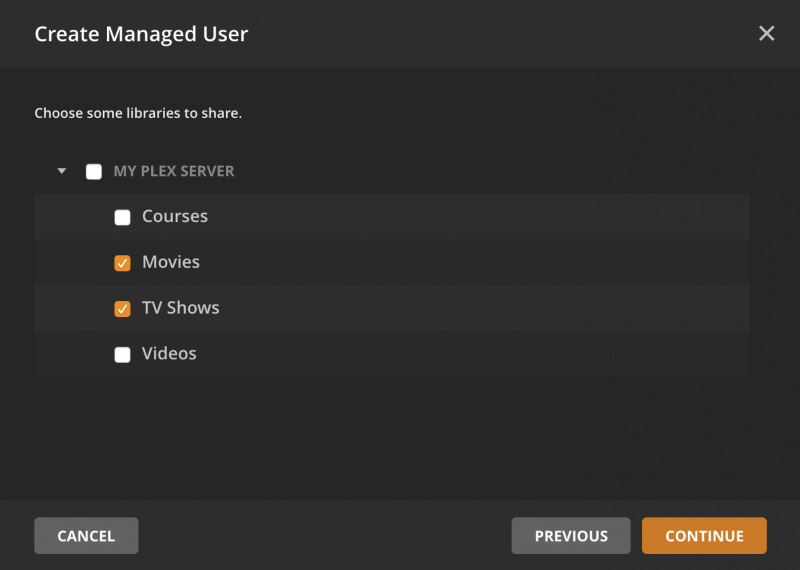Close the Create Managed User dialog
Viewport: 800px width, 570px height.
point(766,34)
